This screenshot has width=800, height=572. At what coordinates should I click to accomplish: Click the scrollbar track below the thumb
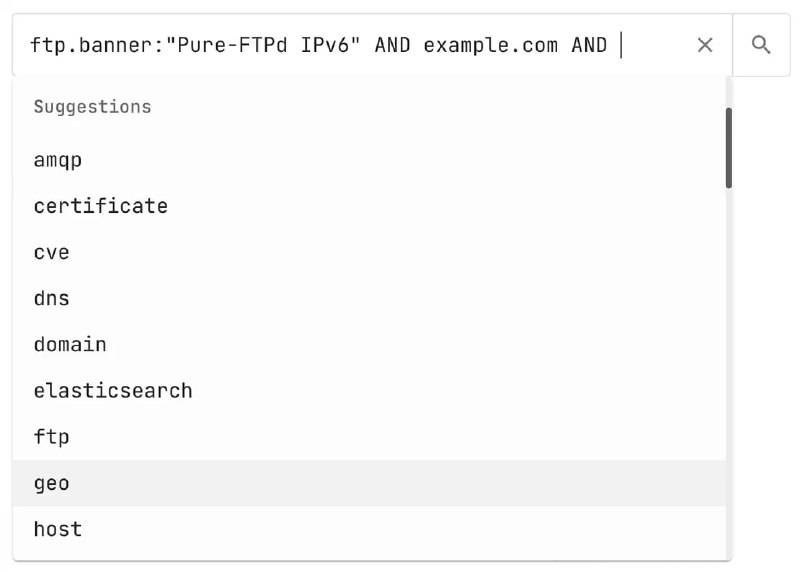(x=729, y=372)
